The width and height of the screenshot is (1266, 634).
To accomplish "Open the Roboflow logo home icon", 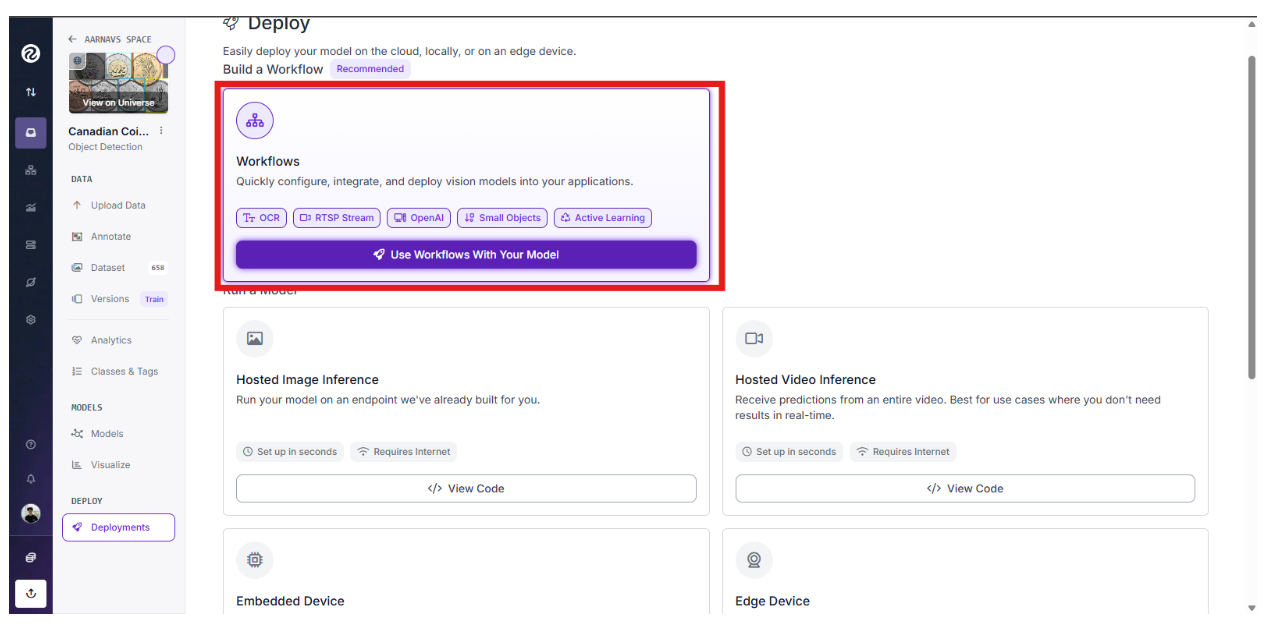I will tap(31, 54).
